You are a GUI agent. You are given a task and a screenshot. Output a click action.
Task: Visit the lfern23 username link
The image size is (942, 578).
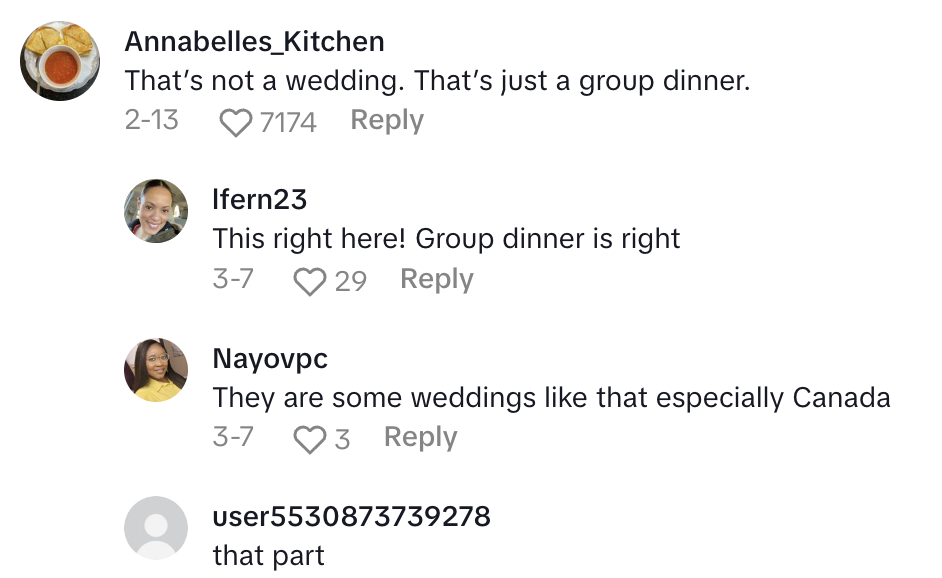point(260,199)
